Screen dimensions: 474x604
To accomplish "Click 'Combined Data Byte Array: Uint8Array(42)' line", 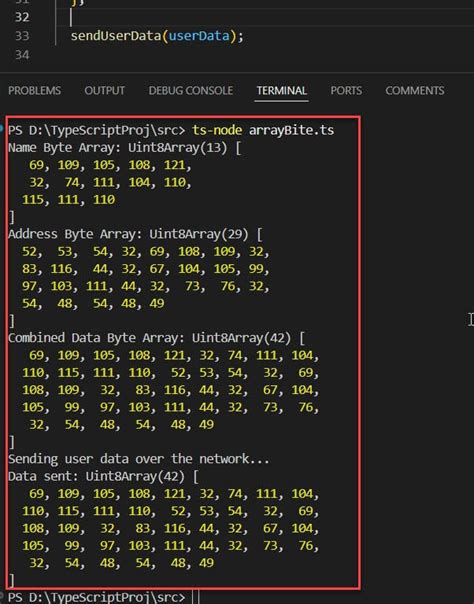I will pyautogui.click(x=156, y=338).
